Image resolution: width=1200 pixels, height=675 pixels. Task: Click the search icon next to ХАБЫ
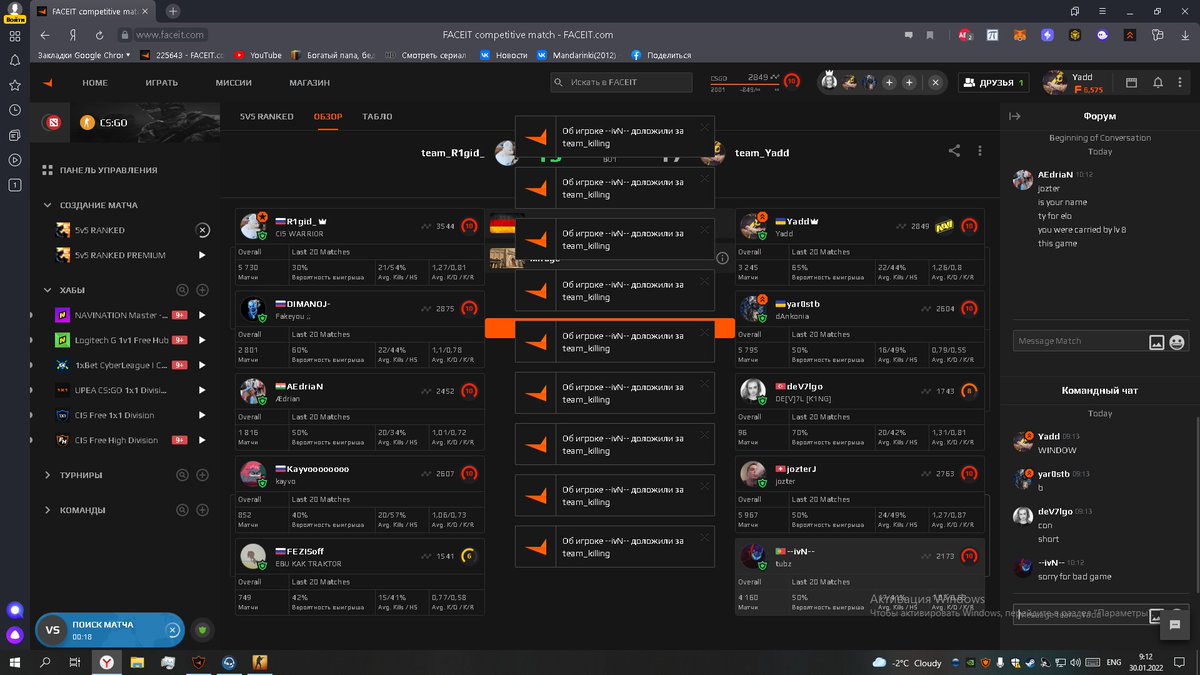(182, 290)
